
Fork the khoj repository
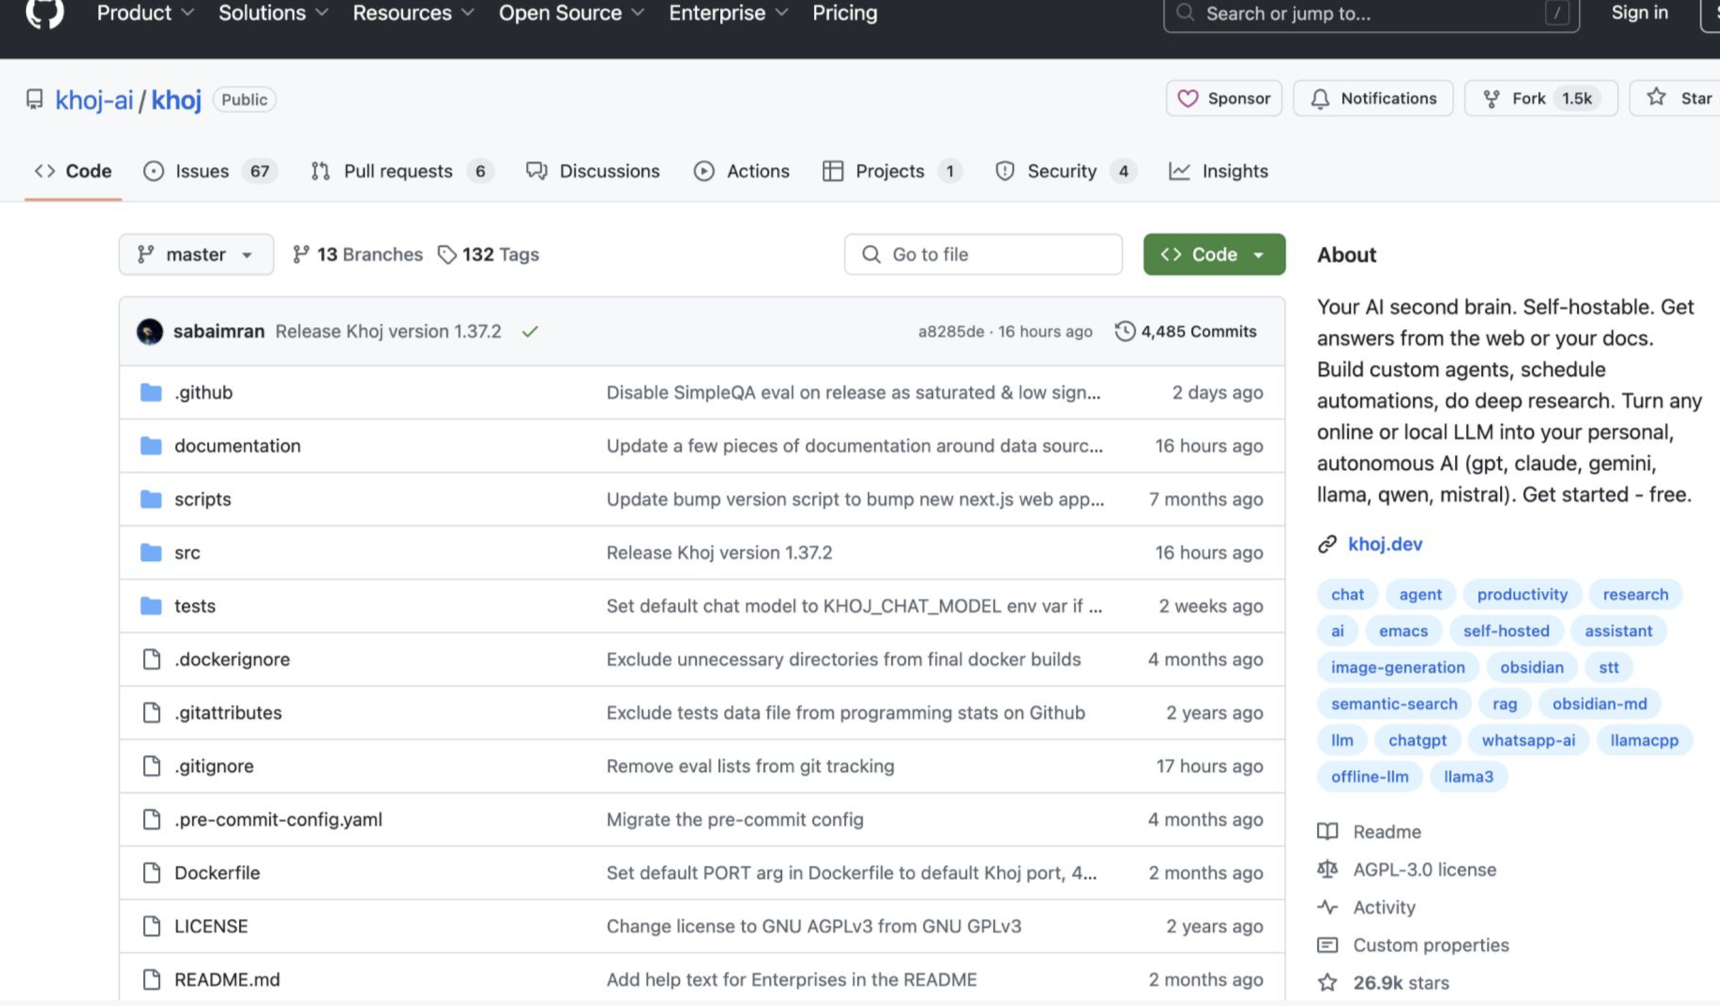(1541, 98)
